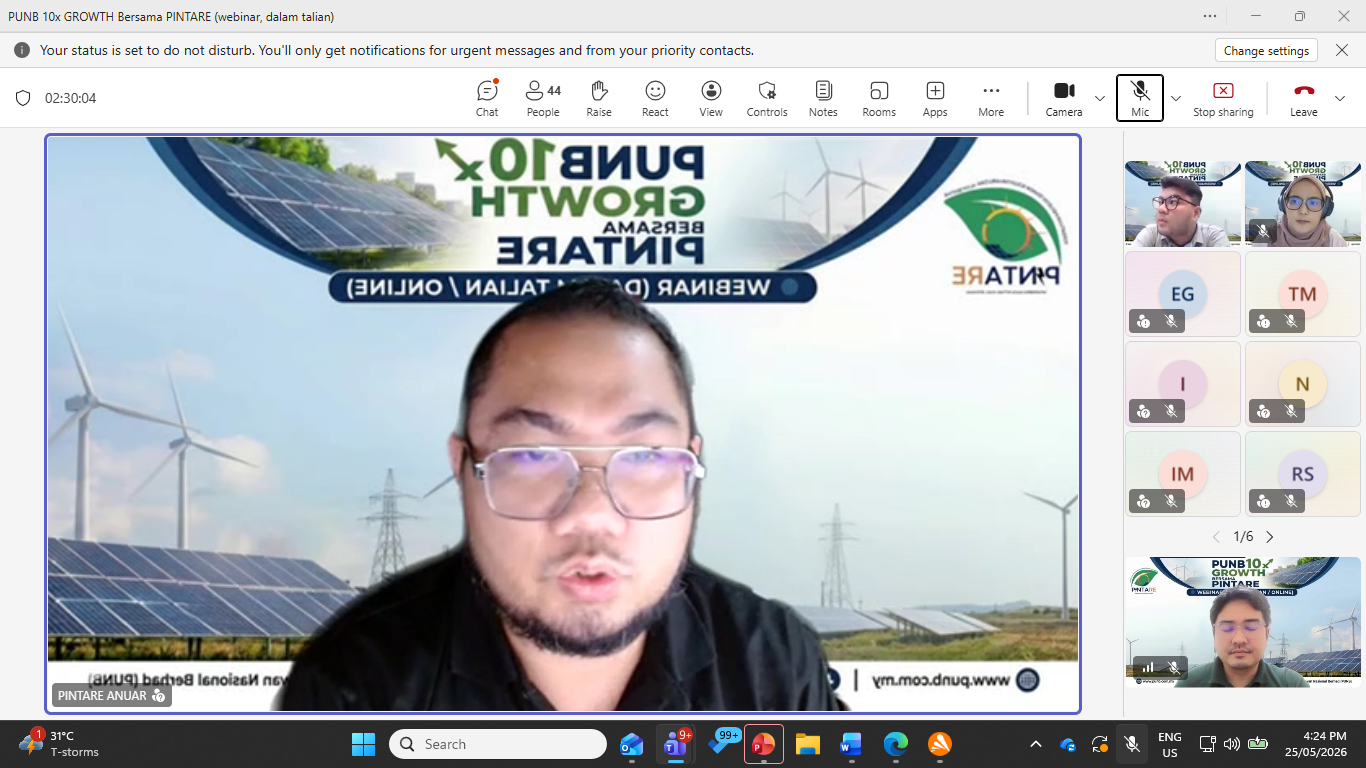Go to previous participant page
Viewport: 1366px width, 768px height.
(1216, 537)
